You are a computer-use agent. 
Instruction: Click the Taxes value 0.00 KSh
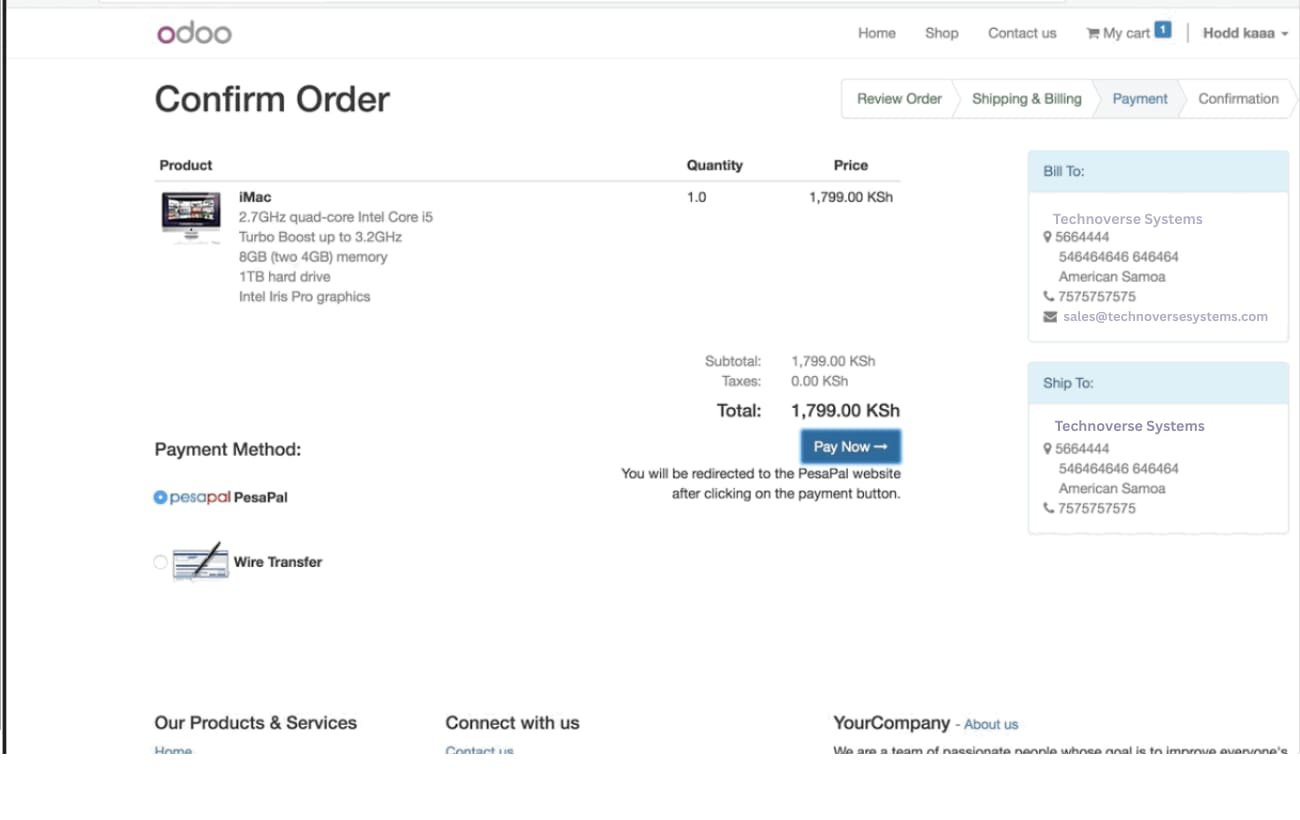[819, 381]
